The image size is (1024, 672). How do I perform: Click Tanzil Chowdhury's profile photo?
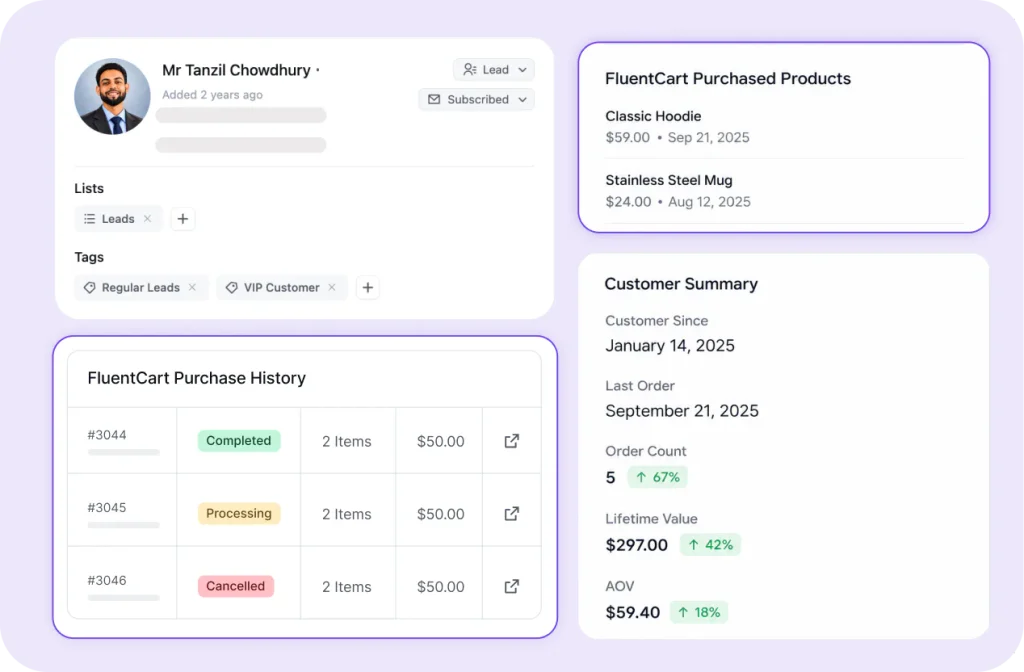(x=112, y=97)
